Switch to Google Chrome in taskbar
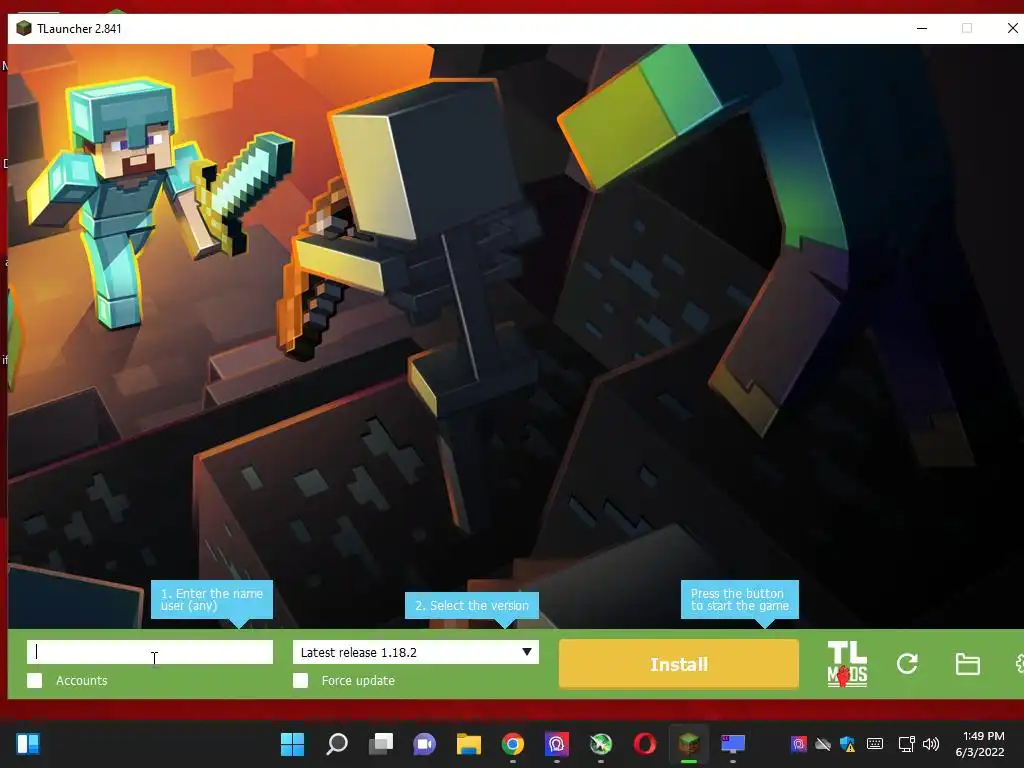The height and width of the screenshot is (768, 1024). pyautogui.click(x=513, y=744)
